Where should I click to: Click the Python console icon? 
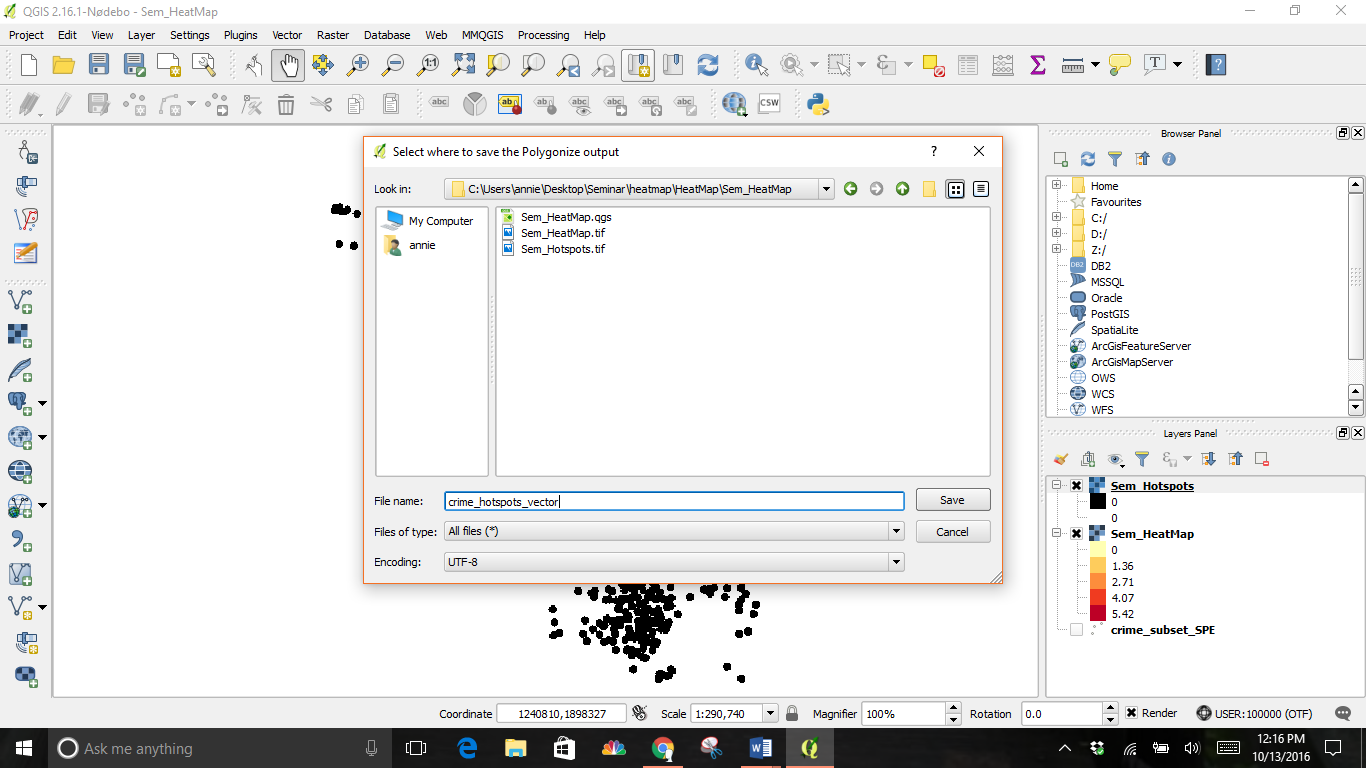click(x=819, y=104)
